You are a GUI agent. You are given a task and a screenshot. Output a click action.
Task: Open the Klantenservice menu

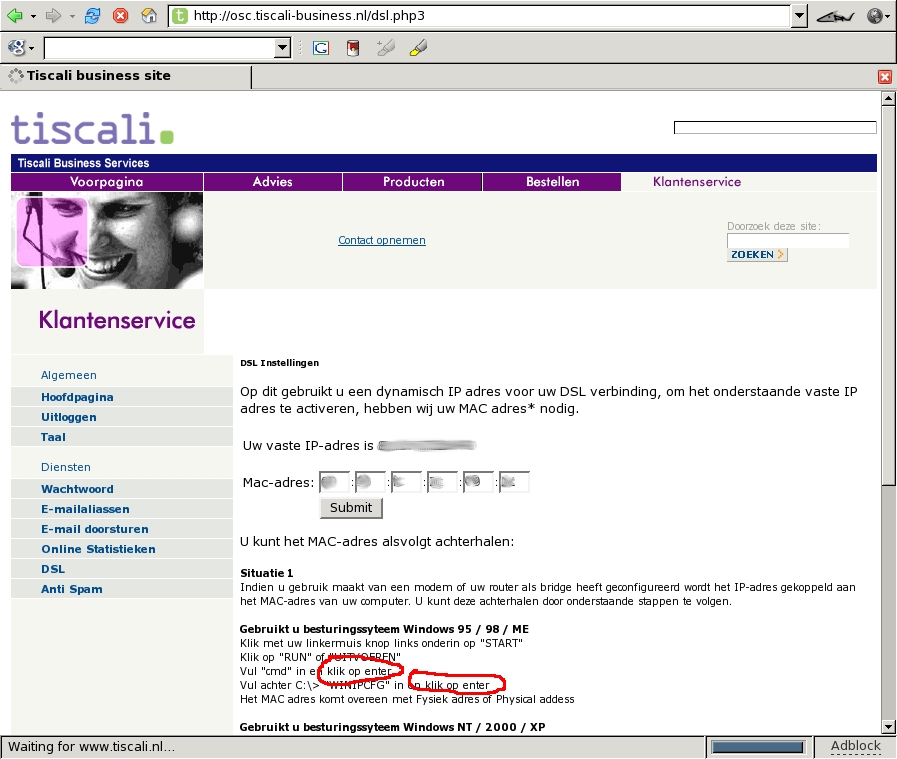pos(697,182)
